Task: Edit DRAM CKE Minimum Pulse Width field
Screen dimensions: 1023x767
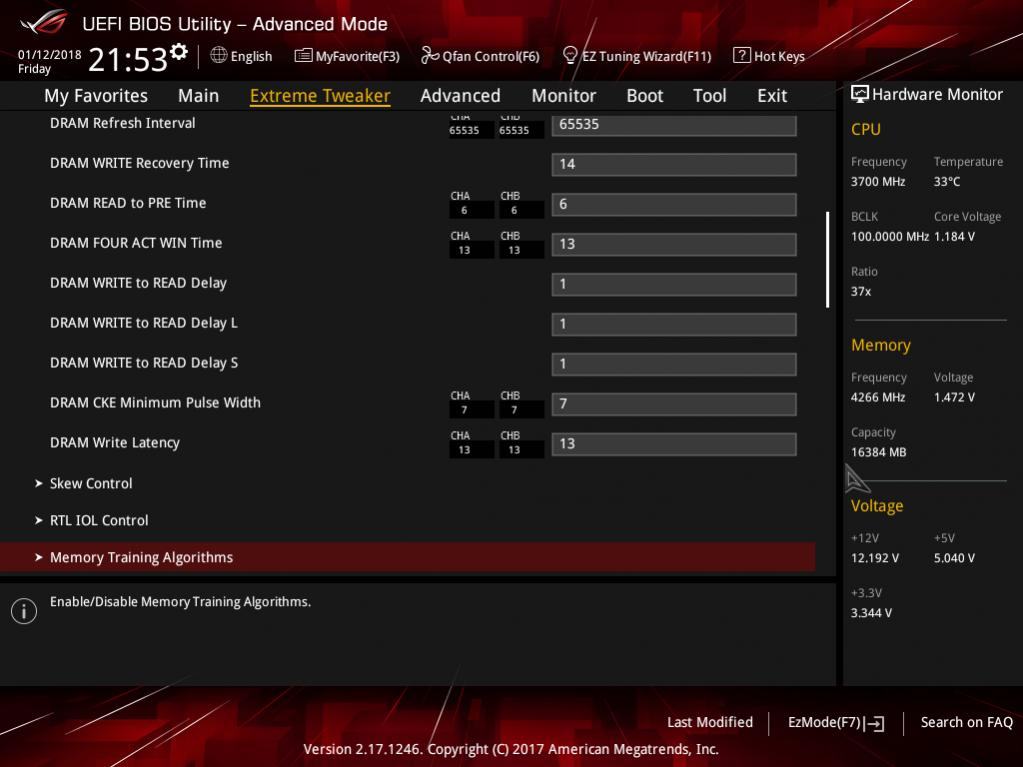Action: coord(674,404)
